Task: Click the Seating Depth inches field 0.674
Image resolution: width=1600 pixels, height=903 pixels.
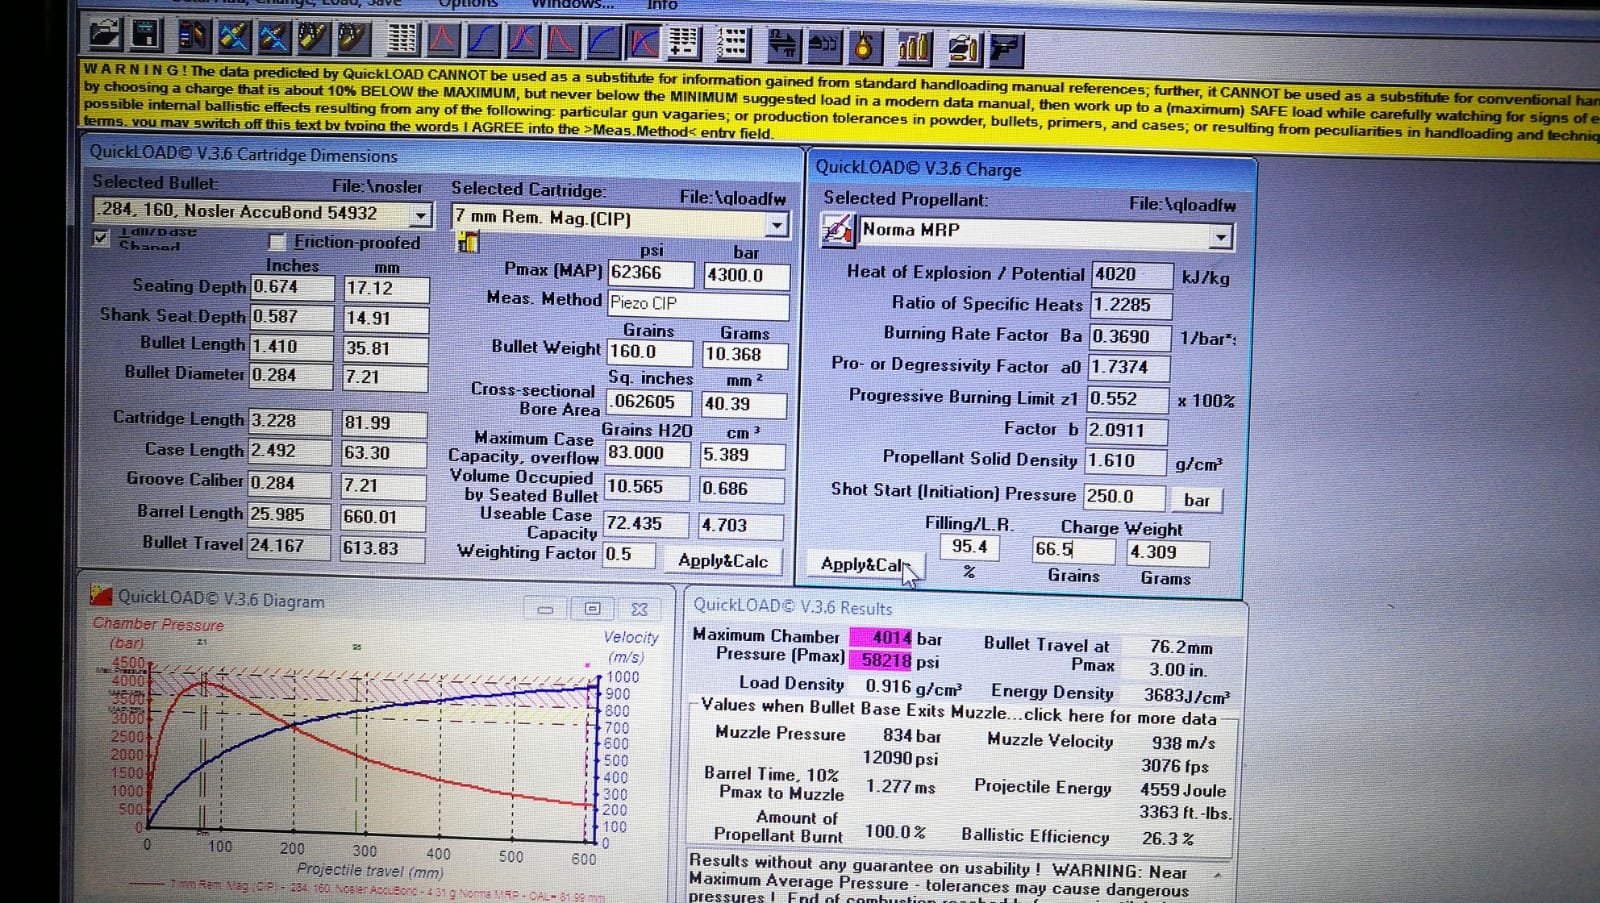Action: (x=291, y=287)
